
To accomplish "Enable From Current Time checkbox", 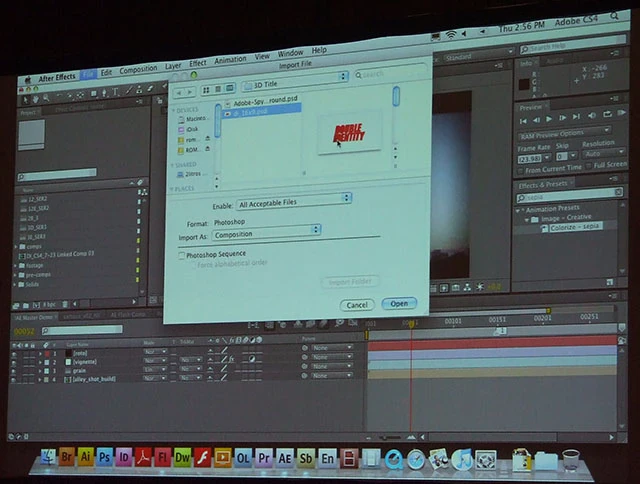I will pos(520,171).
